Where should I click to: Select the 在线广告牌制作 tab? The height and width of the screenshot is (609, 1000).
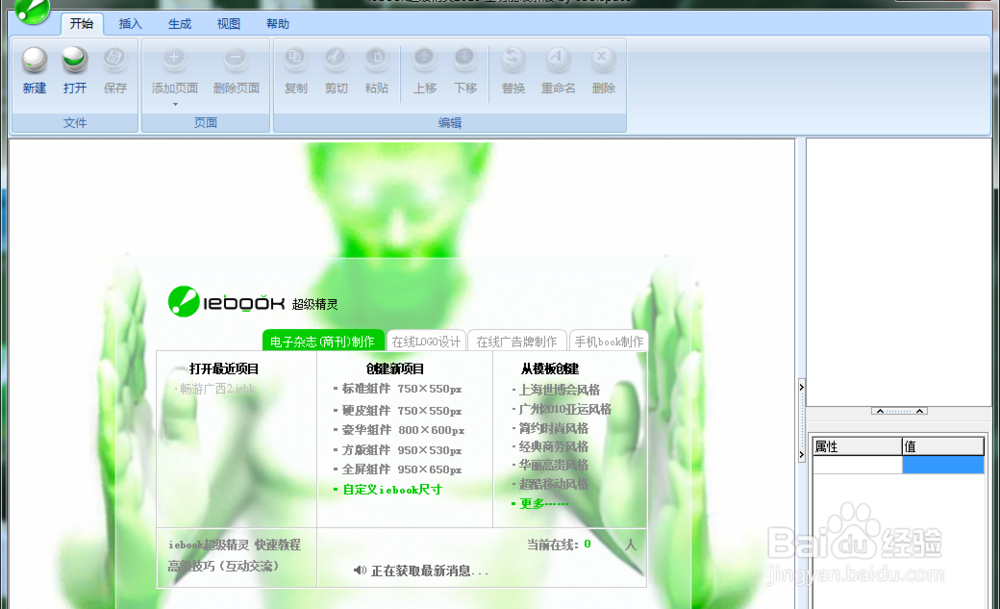pos(517,341)
